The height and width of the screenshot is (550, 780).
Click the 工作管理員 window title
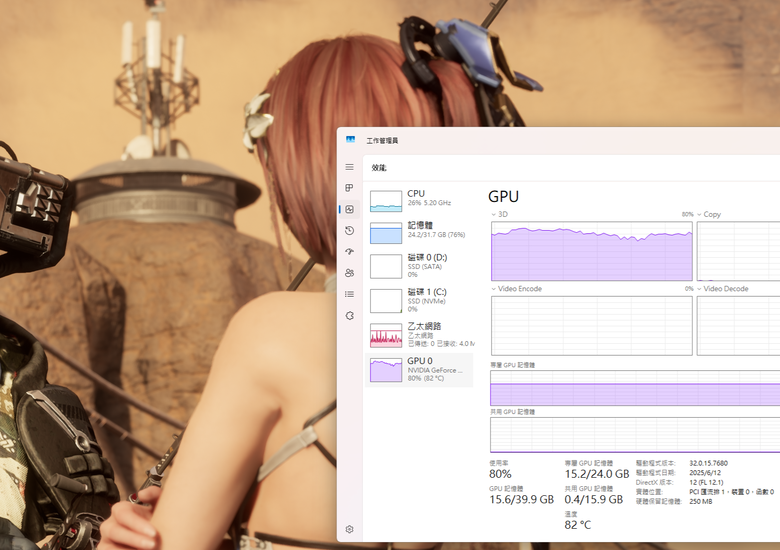coord(382,141)
